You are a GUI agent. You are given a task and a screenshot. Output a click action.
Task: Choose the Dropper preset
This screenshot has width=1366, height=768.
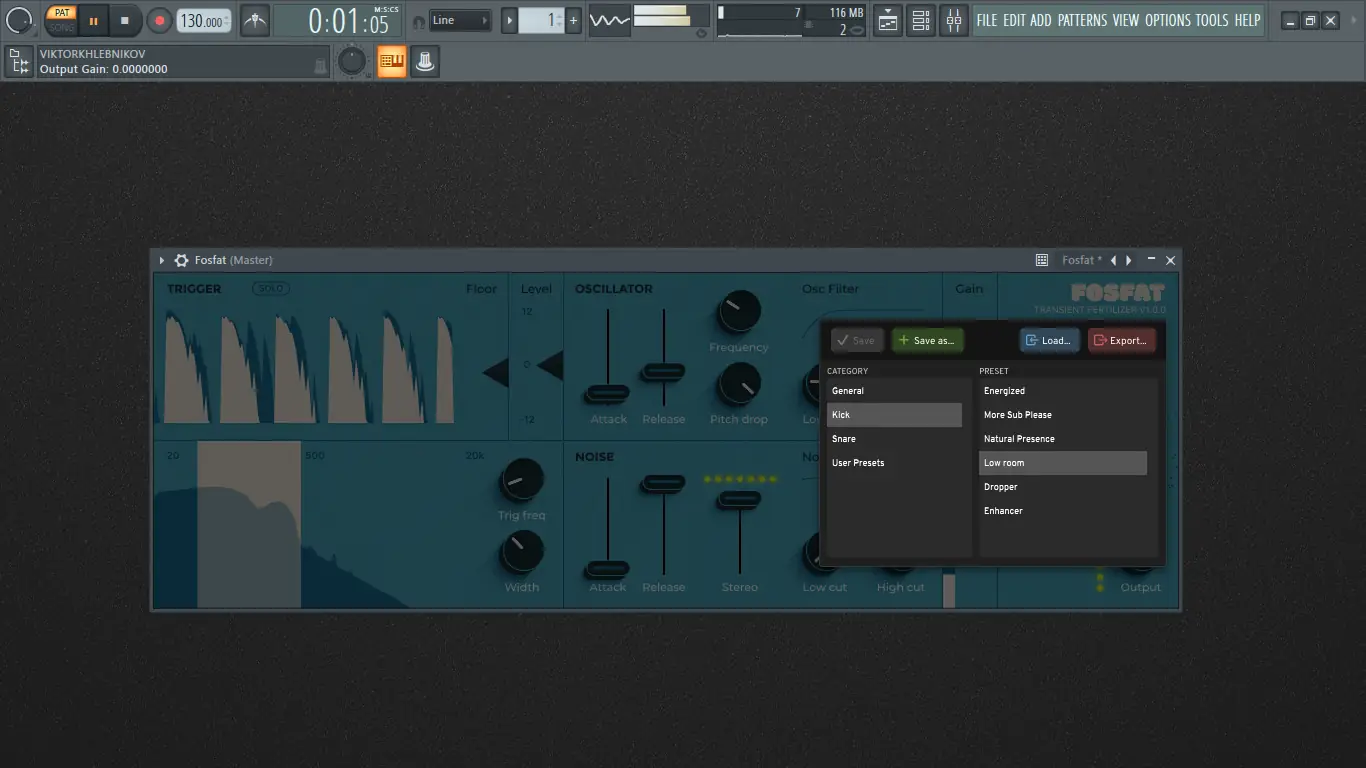tap(1063, 487)
